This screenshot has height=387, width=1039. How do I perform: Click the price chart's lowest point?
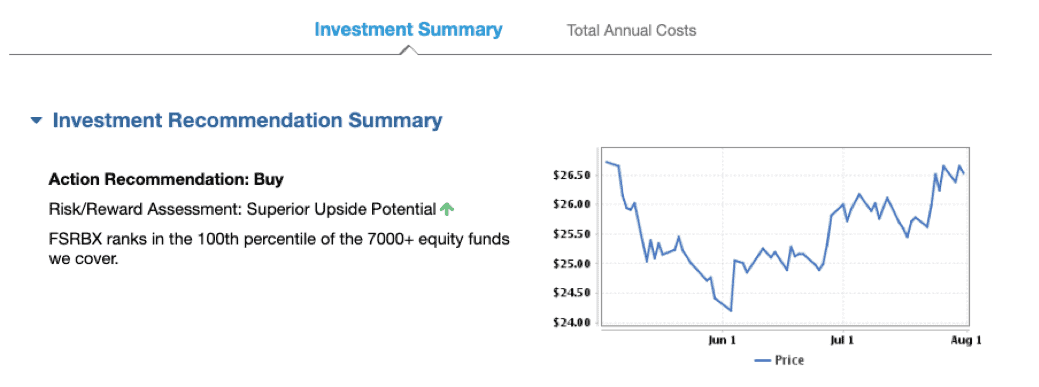(x=730, y=310)
